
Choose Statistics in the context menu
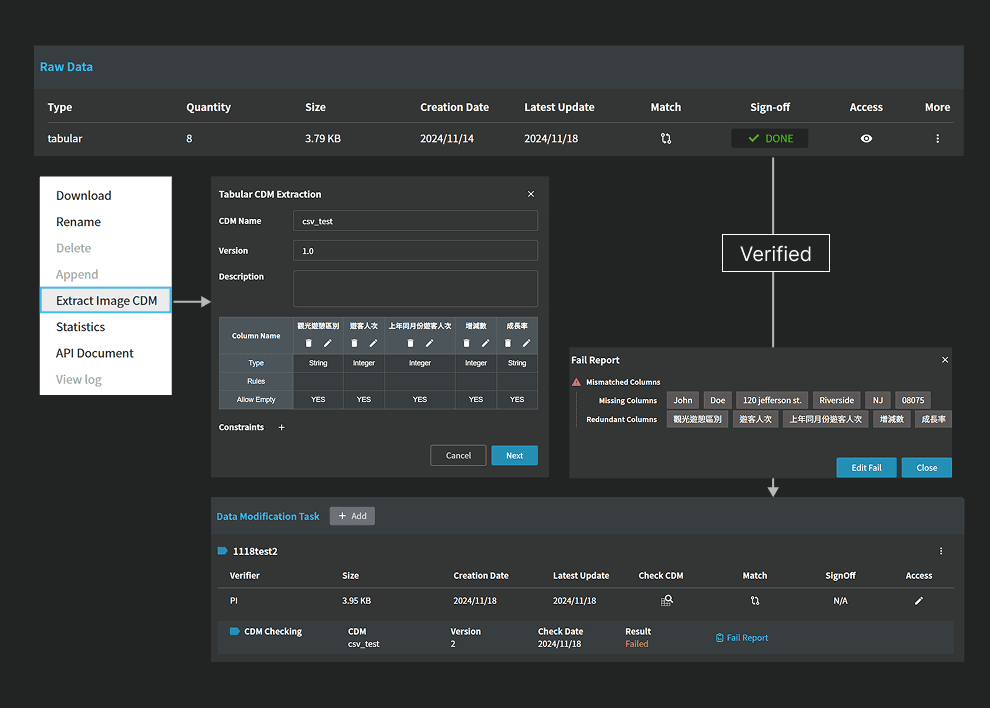coord(80,327)
